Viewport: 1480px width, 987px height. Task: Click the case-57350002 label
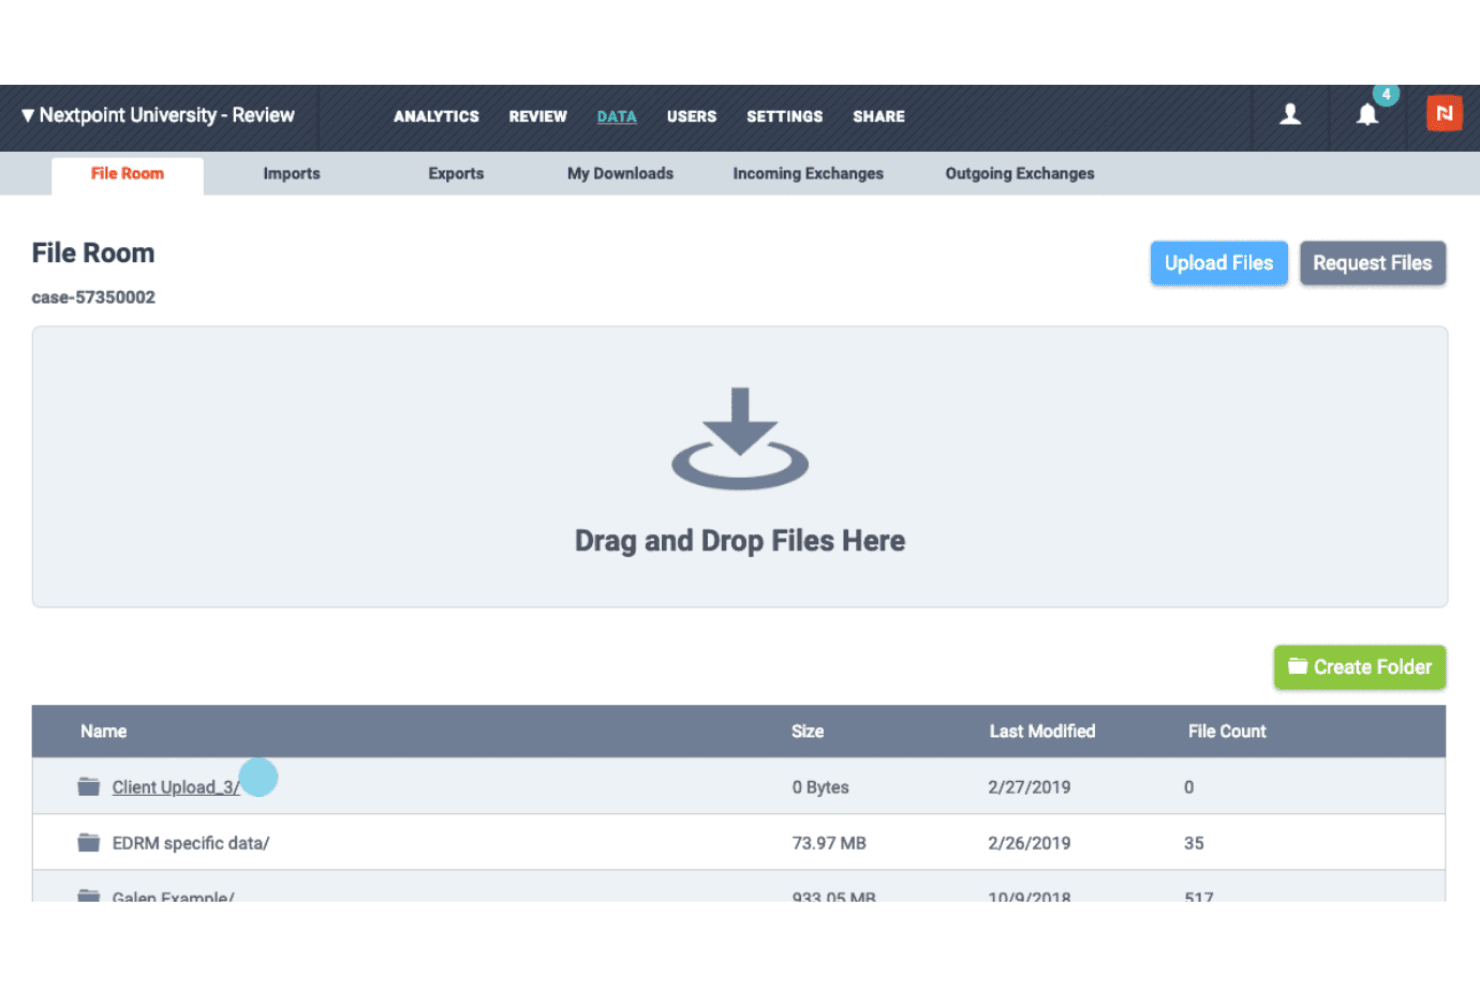point(93,297)
